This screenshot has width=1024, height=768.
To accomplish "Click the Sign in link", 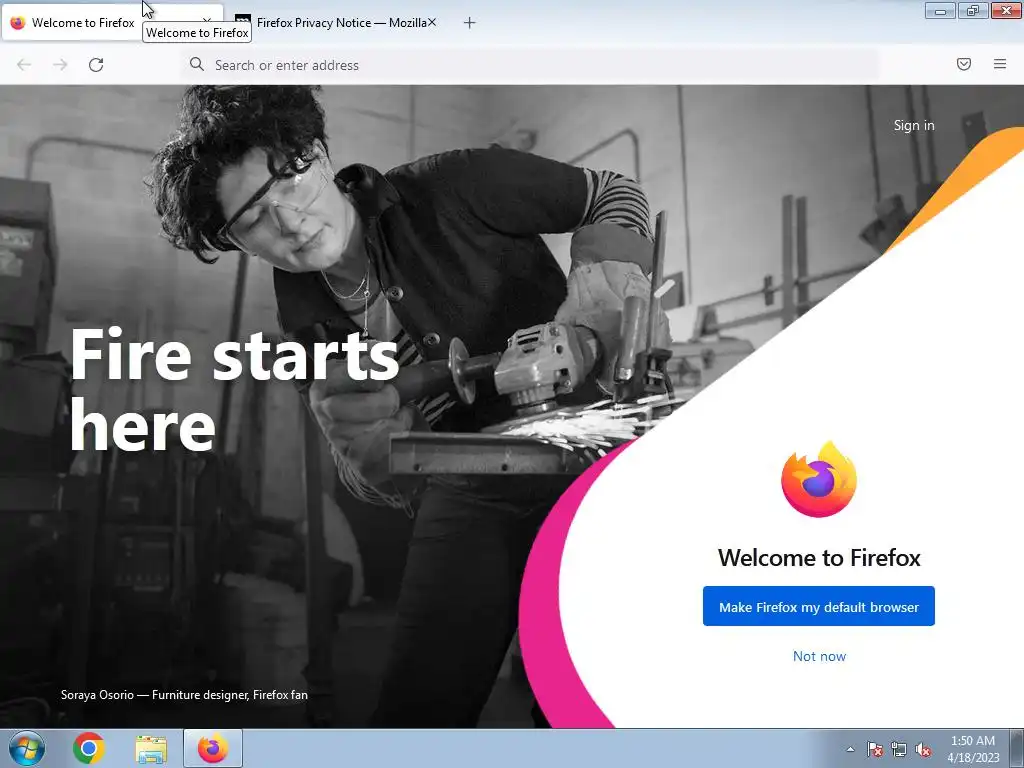I will (914, 125).
